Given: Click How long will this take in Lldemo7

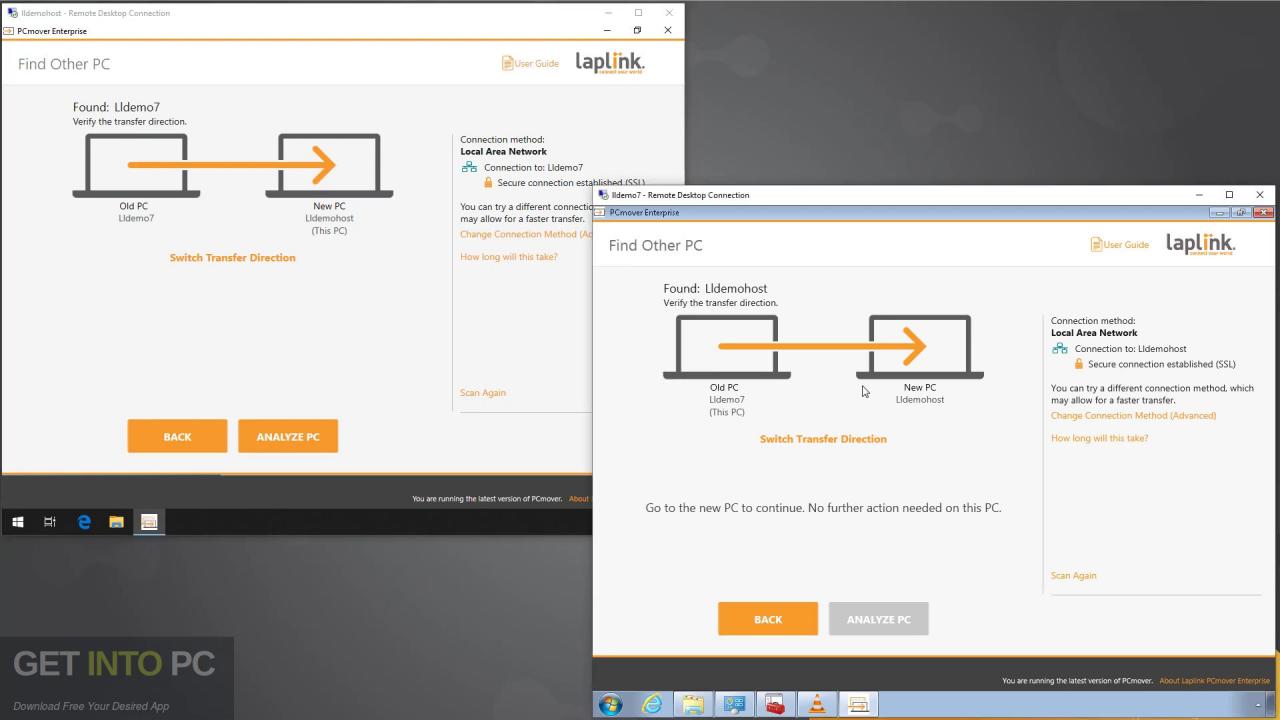Looking at the screenshot, I should 1099,438.
